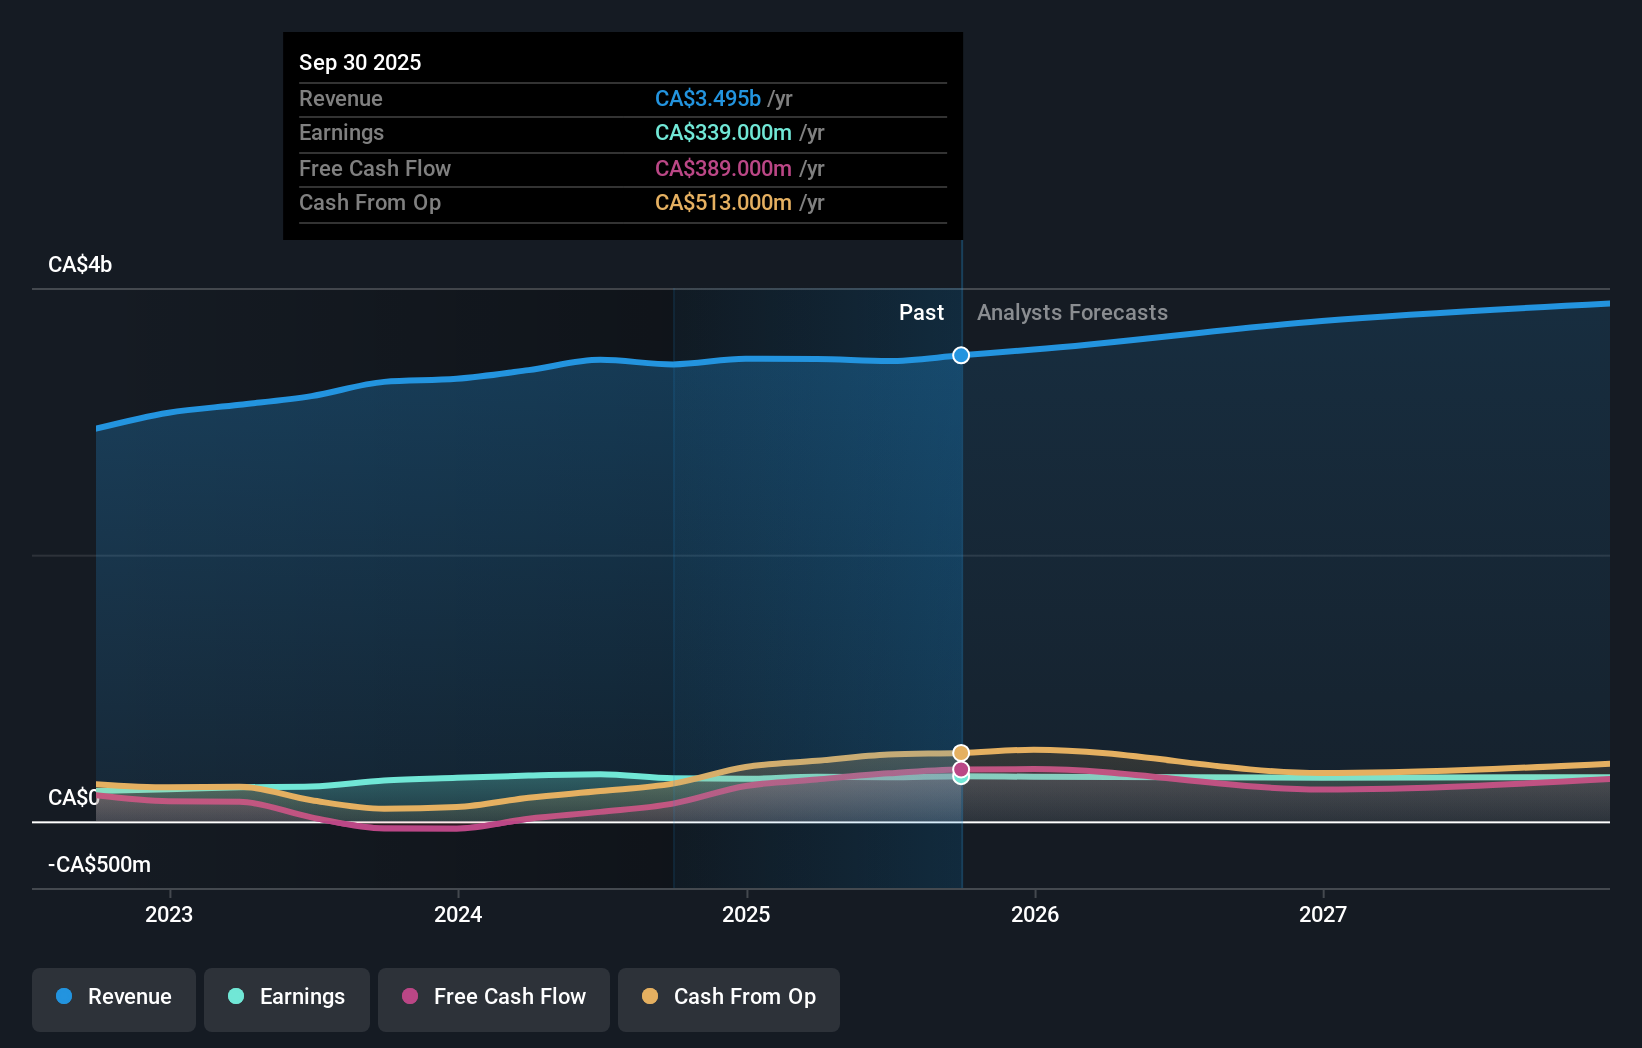Collapse the Past period region
Screen dimensions: 1642x1048
[x=921, y=312]
